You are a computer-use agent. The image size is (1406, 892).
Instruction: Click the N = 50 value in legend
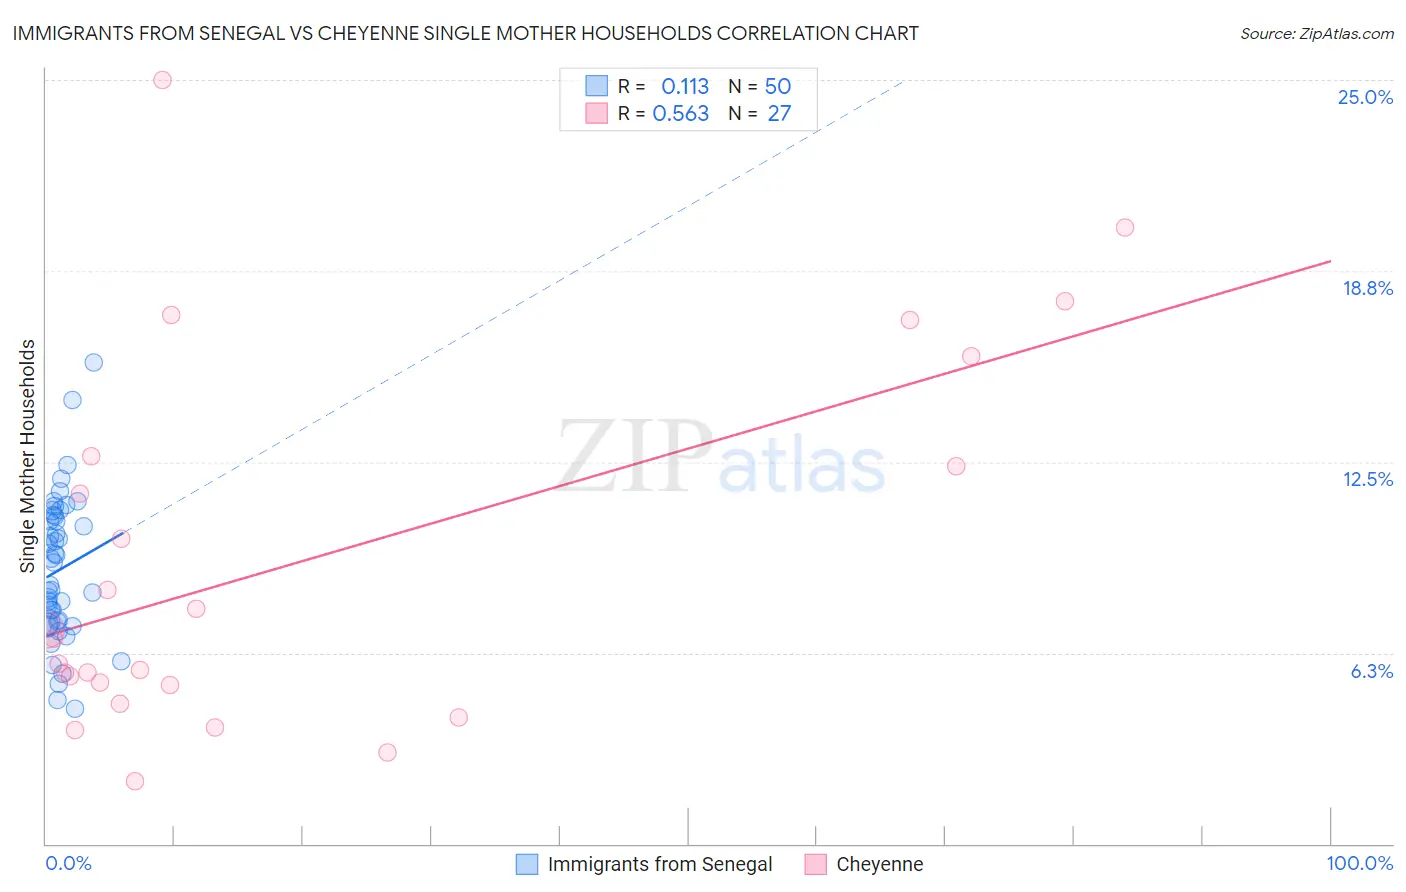click(760, 86)
